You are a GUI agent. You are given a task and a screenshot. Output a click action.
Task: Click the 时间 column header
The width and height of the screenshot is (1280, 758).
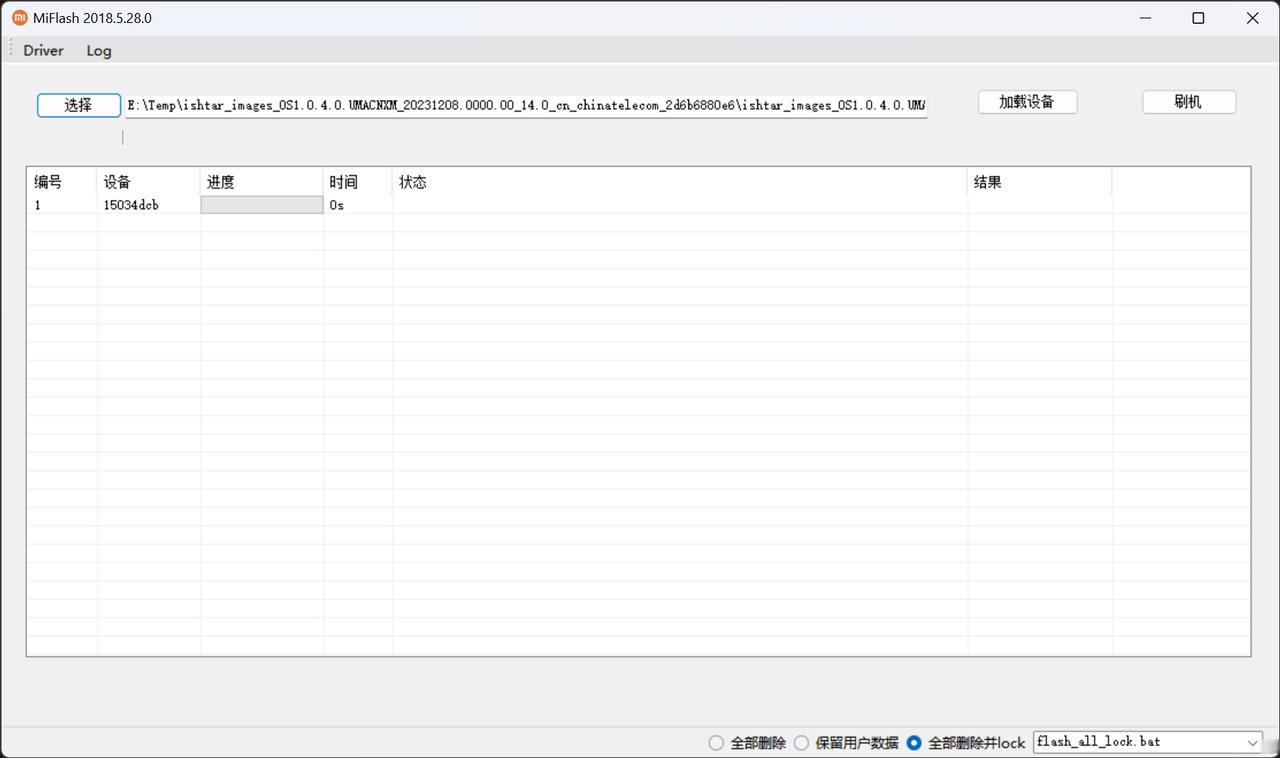tap(358, 182)
